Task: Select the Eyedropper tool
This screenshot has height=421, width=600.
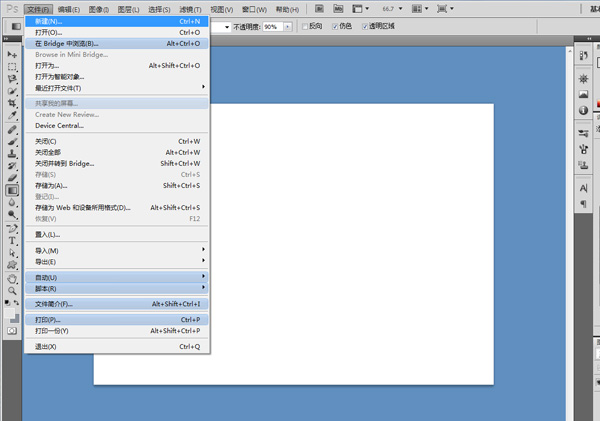Action: click(x=12, y=116)
